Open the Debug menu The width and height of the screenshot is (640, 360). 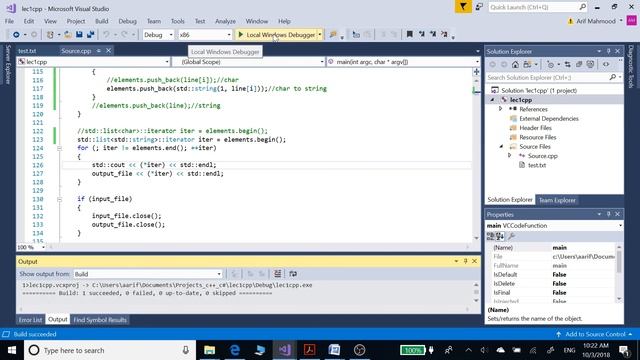127,21
